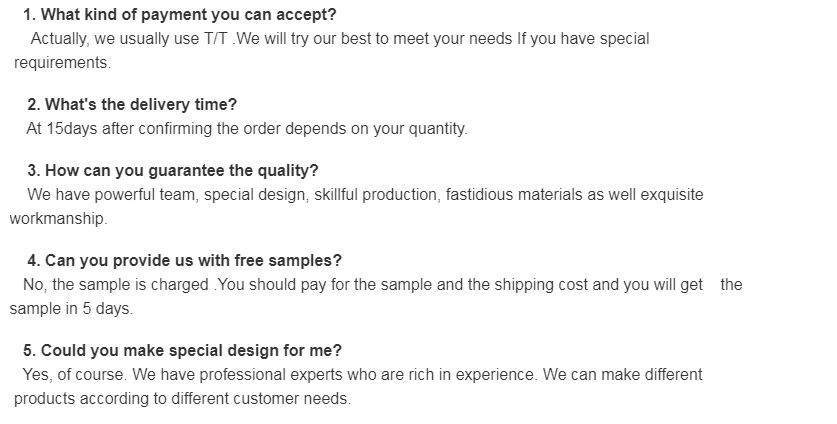Screen dimensions: 837x424
Task: Click the 'We have powerful team' answer line
Action: pyautogui.click(x=365, y=194)
